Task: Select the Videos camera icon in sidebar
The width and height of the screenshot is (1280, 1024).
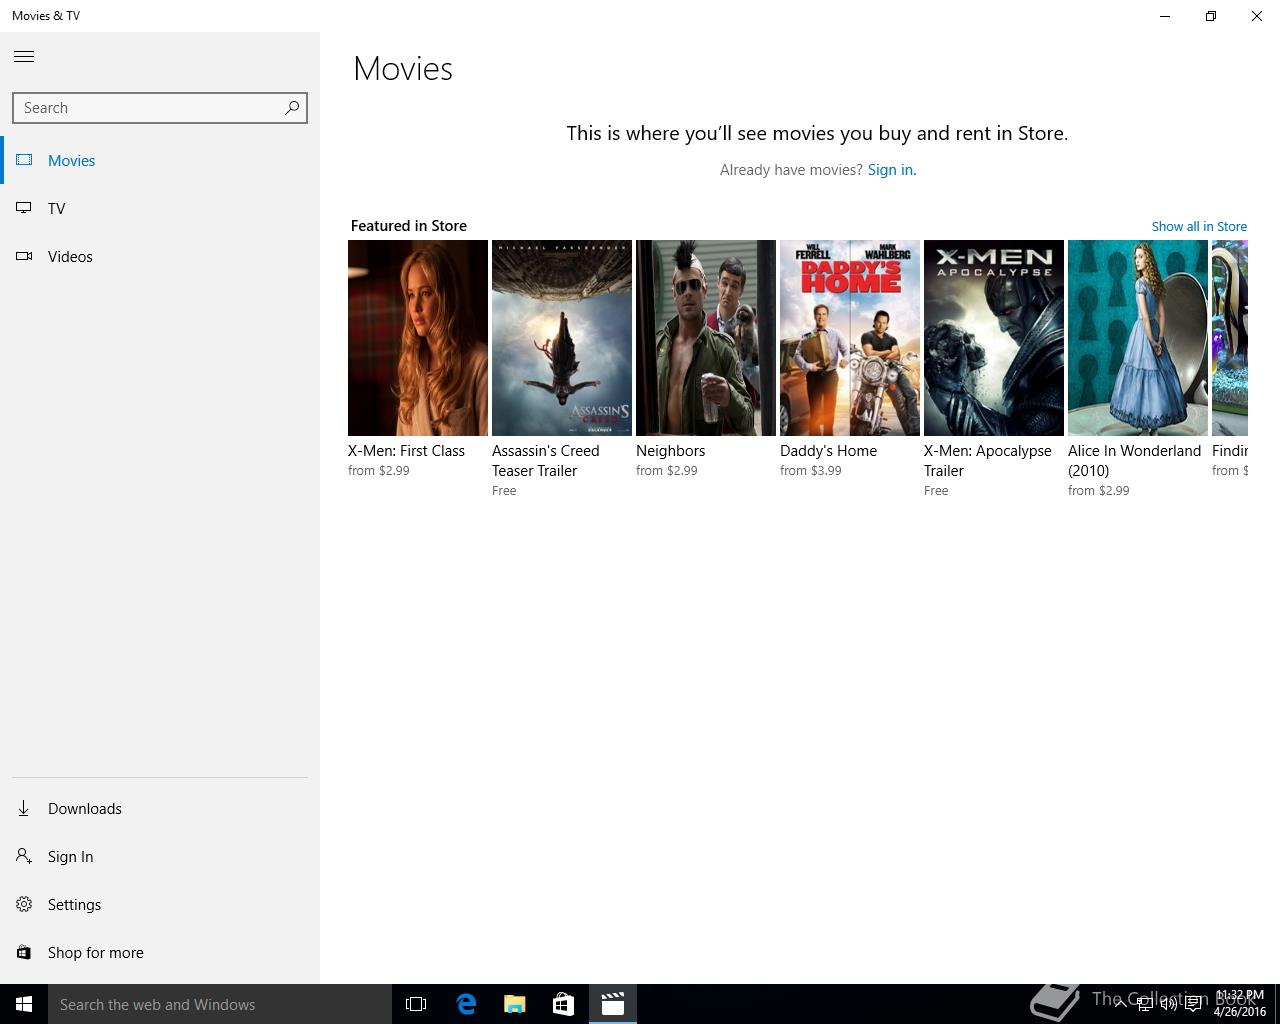Action: tap(24, 256)
